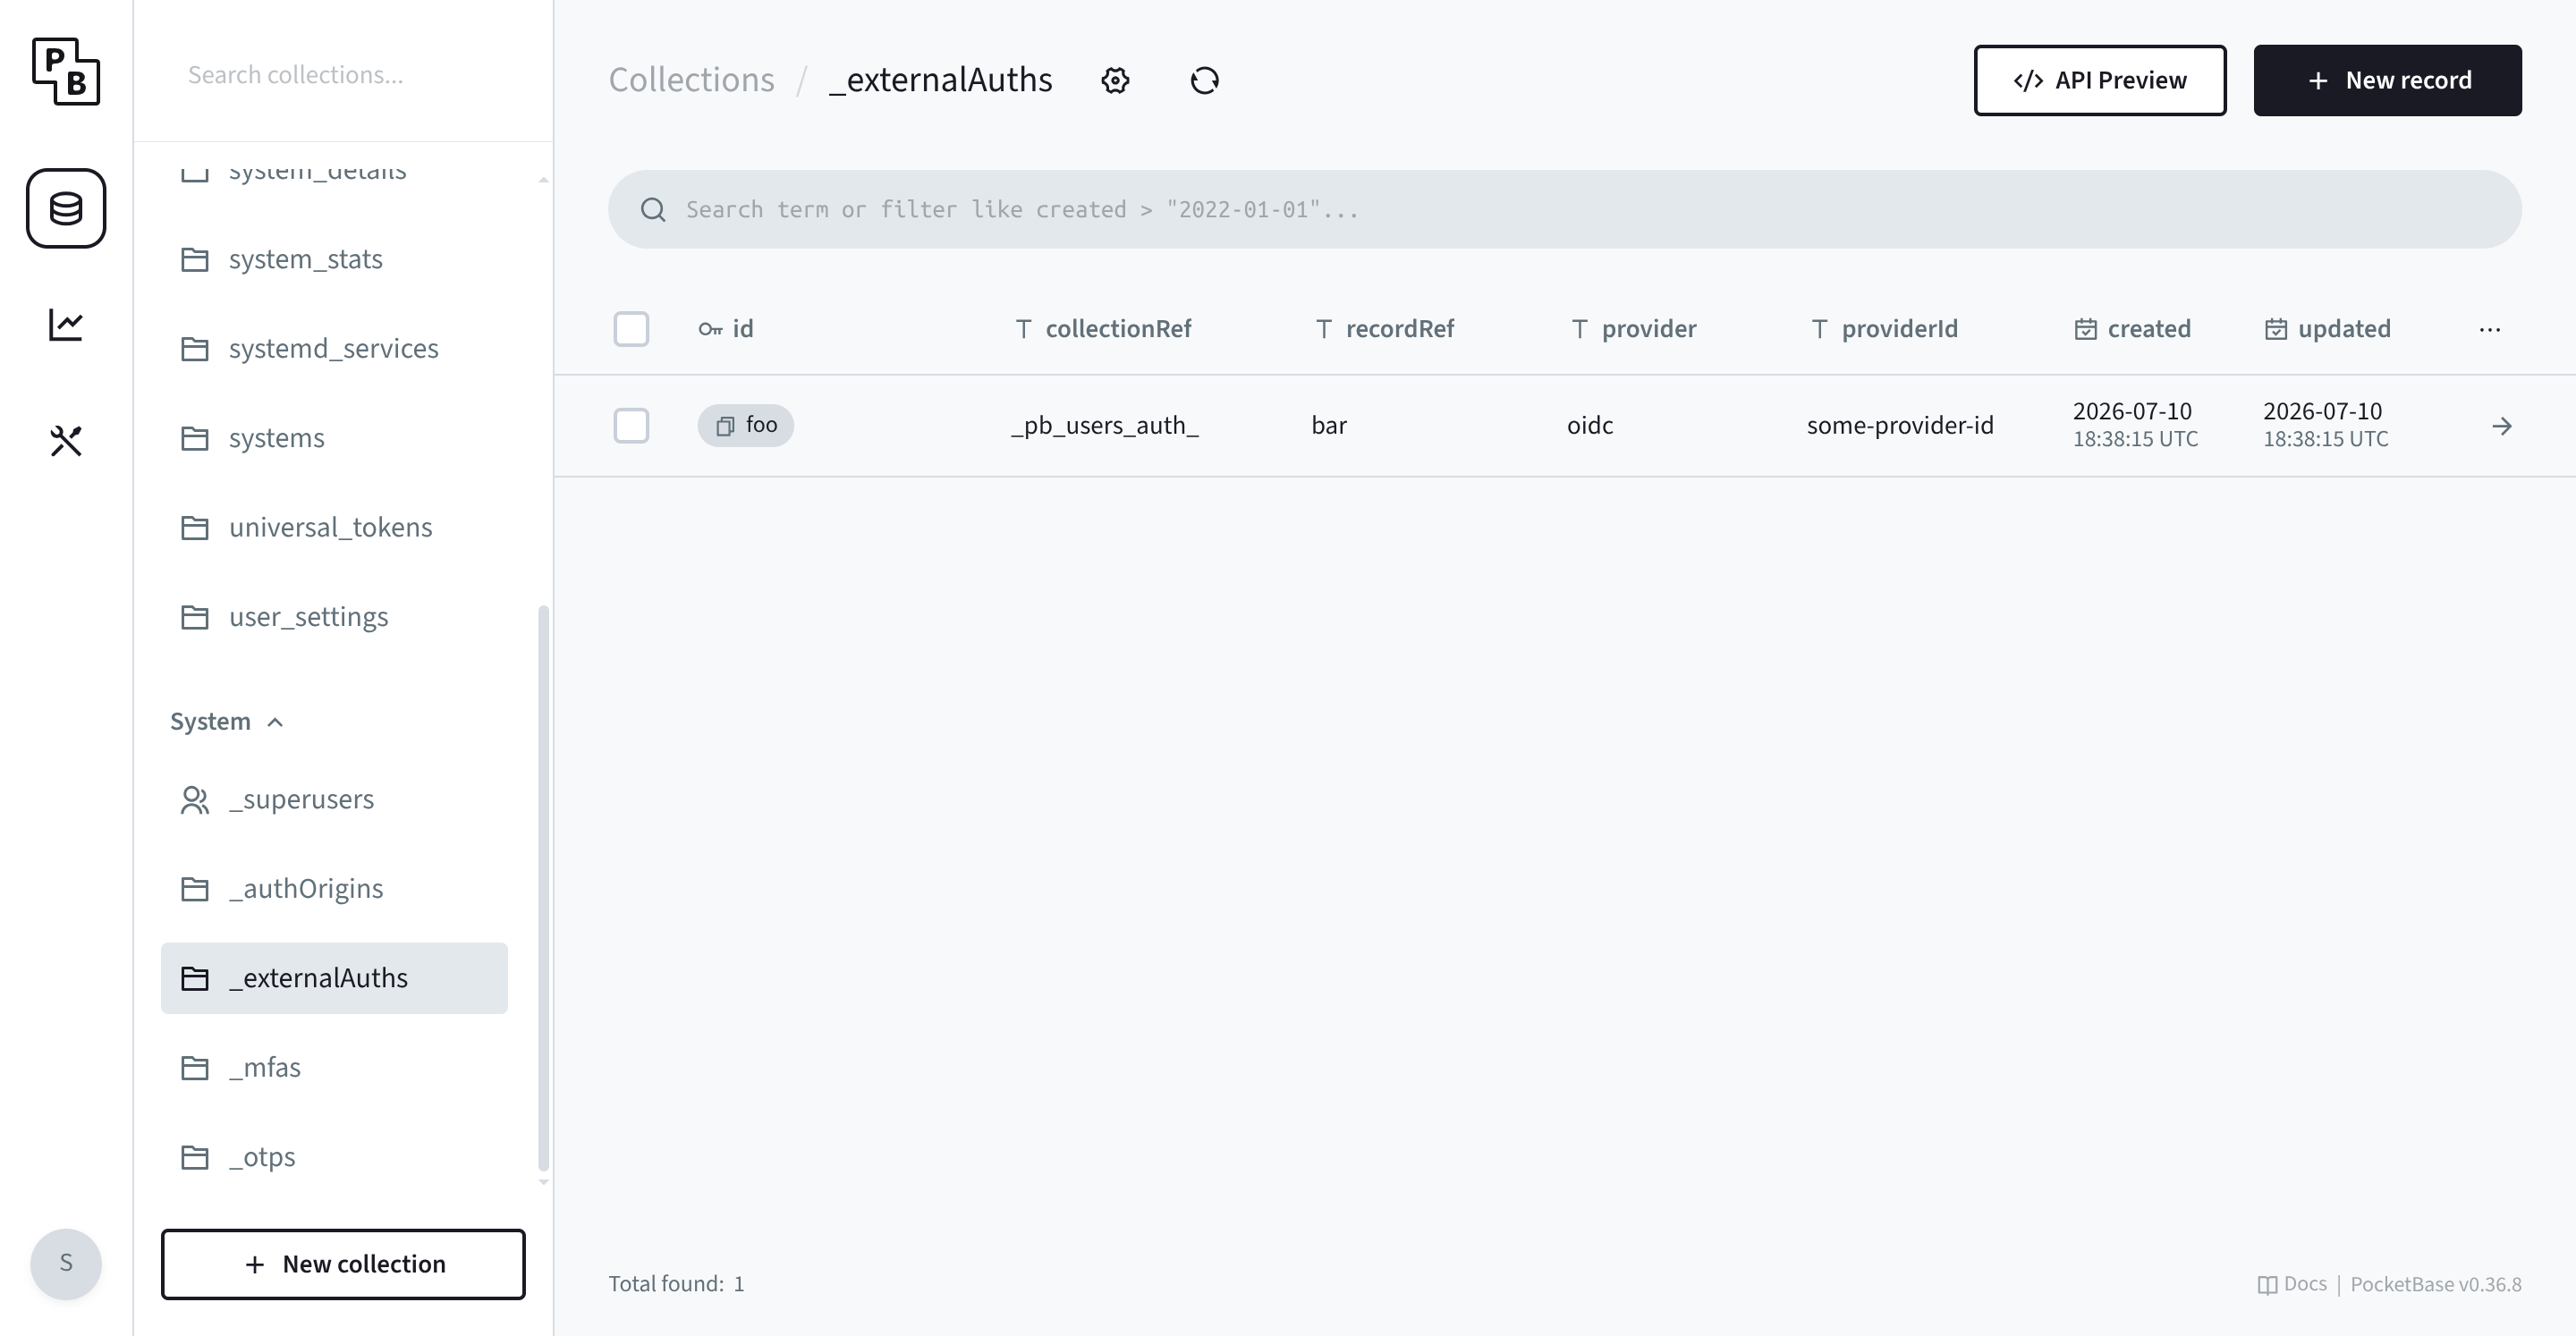Sort by the providerId column
2576x1336 pixels.
1884,329
